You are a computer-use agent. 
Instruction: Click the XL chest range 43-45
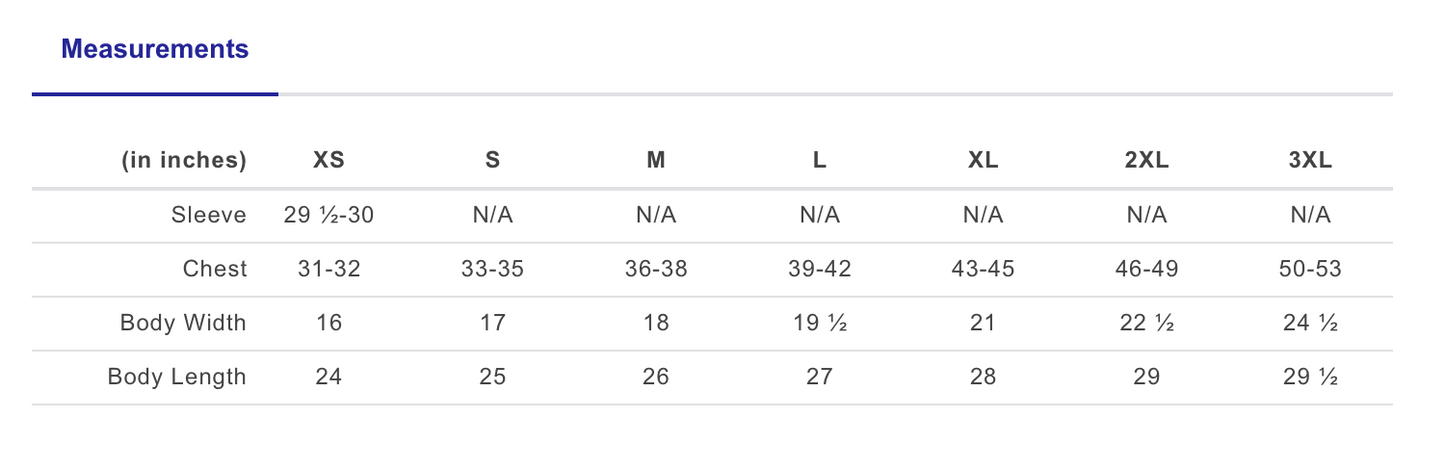(x=983, y=269)
